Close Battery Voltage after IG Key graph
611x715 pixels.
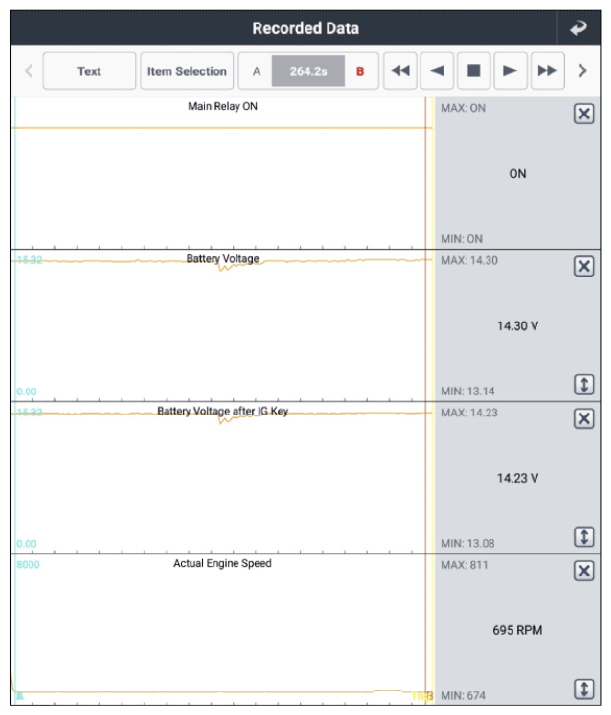pyautogui.click(x=584, y=418)
